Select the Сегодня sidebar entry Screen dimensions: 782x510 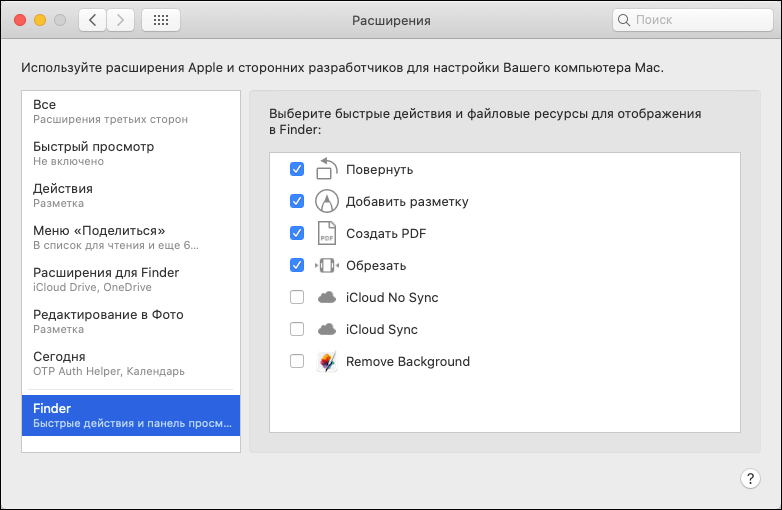coord(131,363)
